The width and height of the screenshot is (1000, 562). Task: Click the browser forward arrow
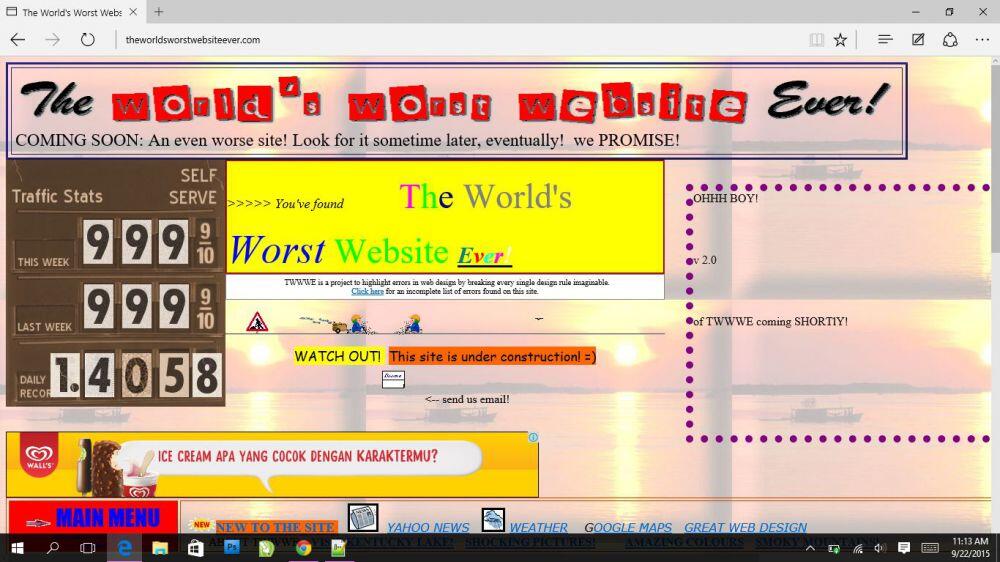pos(52,40)
